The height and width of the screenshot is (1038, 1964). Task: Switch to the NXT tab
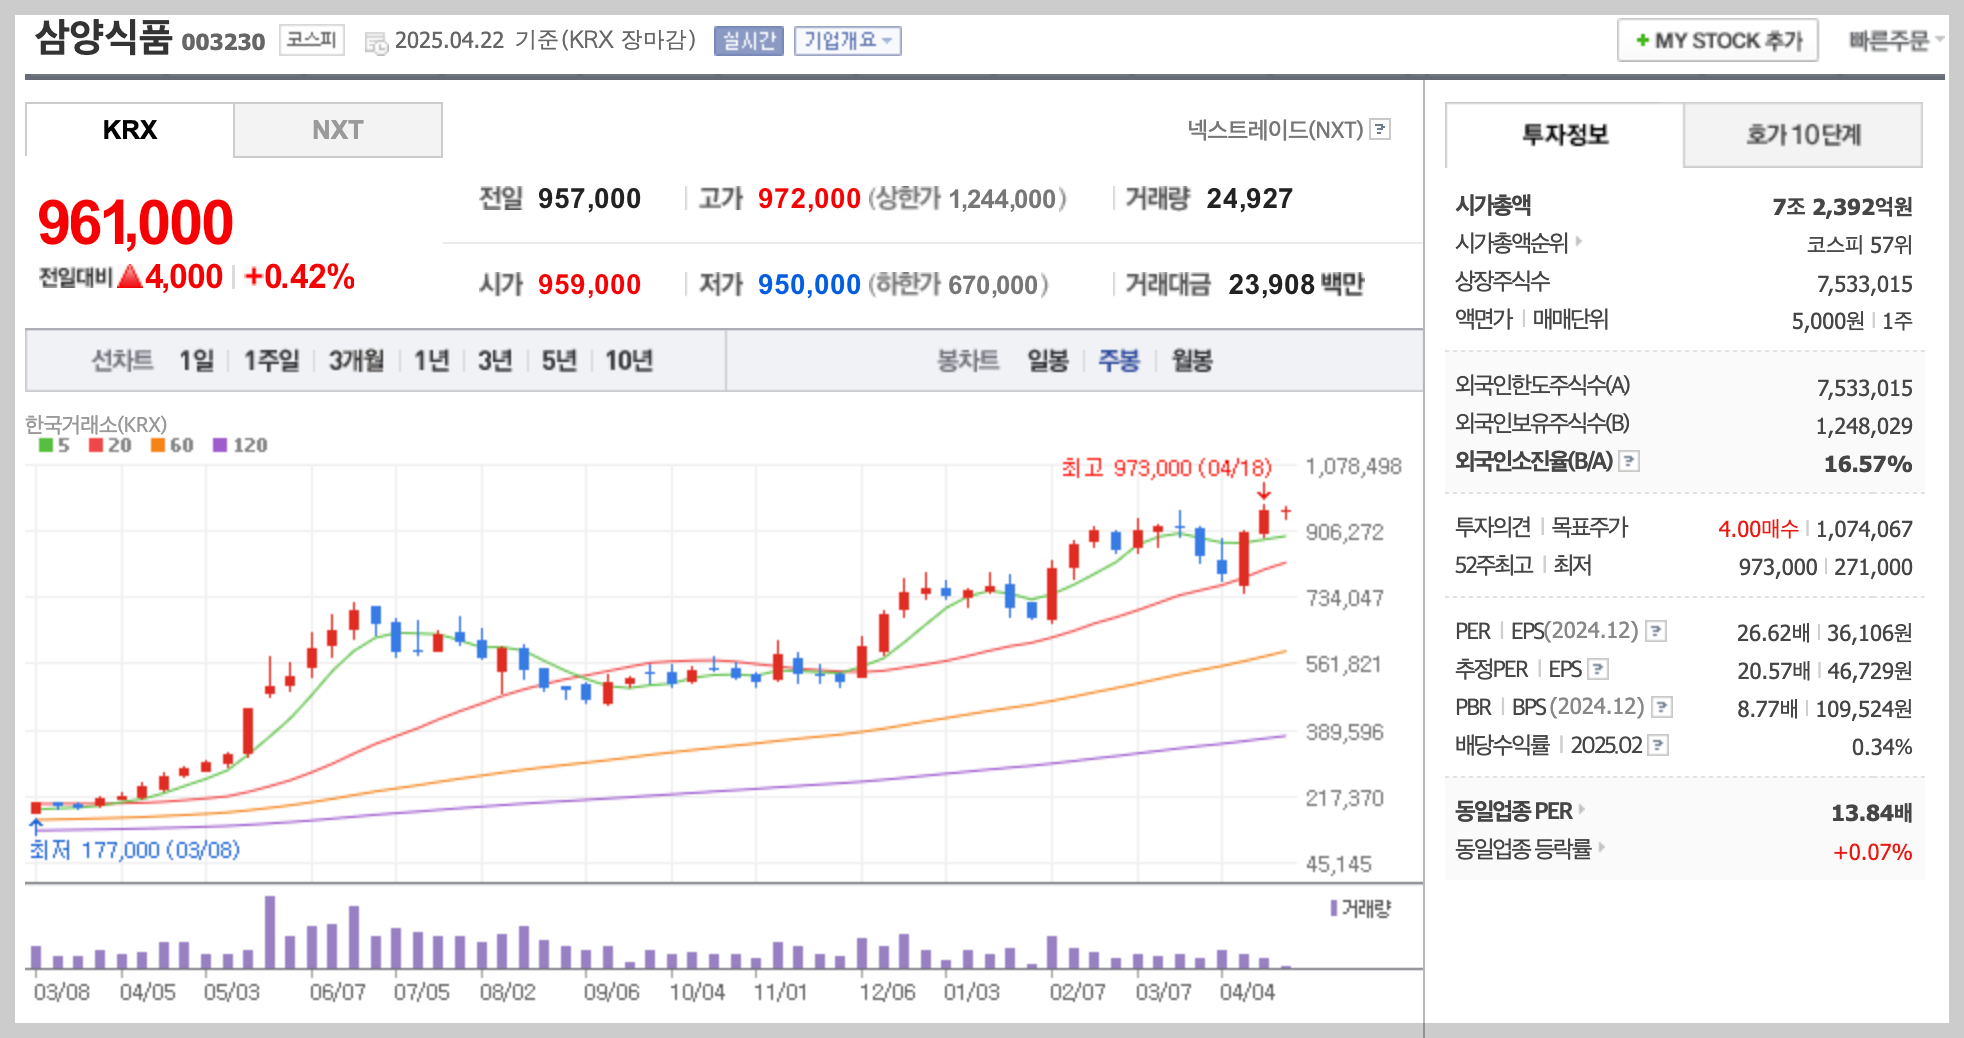coord(338,130)
